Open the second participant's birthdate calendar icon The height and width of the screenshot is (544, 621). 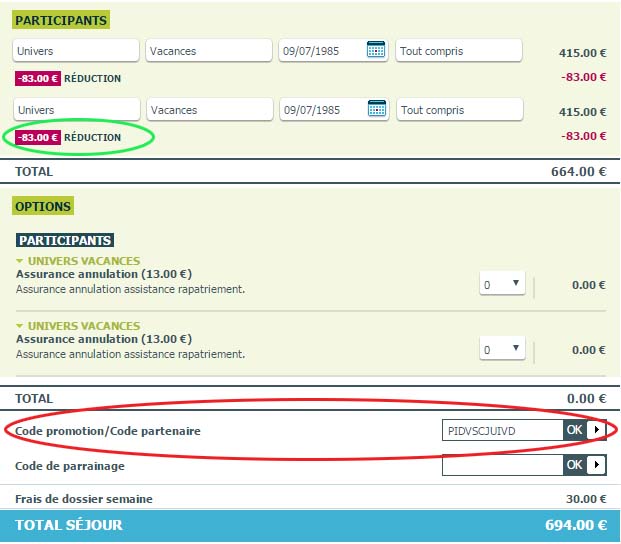pyautogui.click(x=376, y=109)
